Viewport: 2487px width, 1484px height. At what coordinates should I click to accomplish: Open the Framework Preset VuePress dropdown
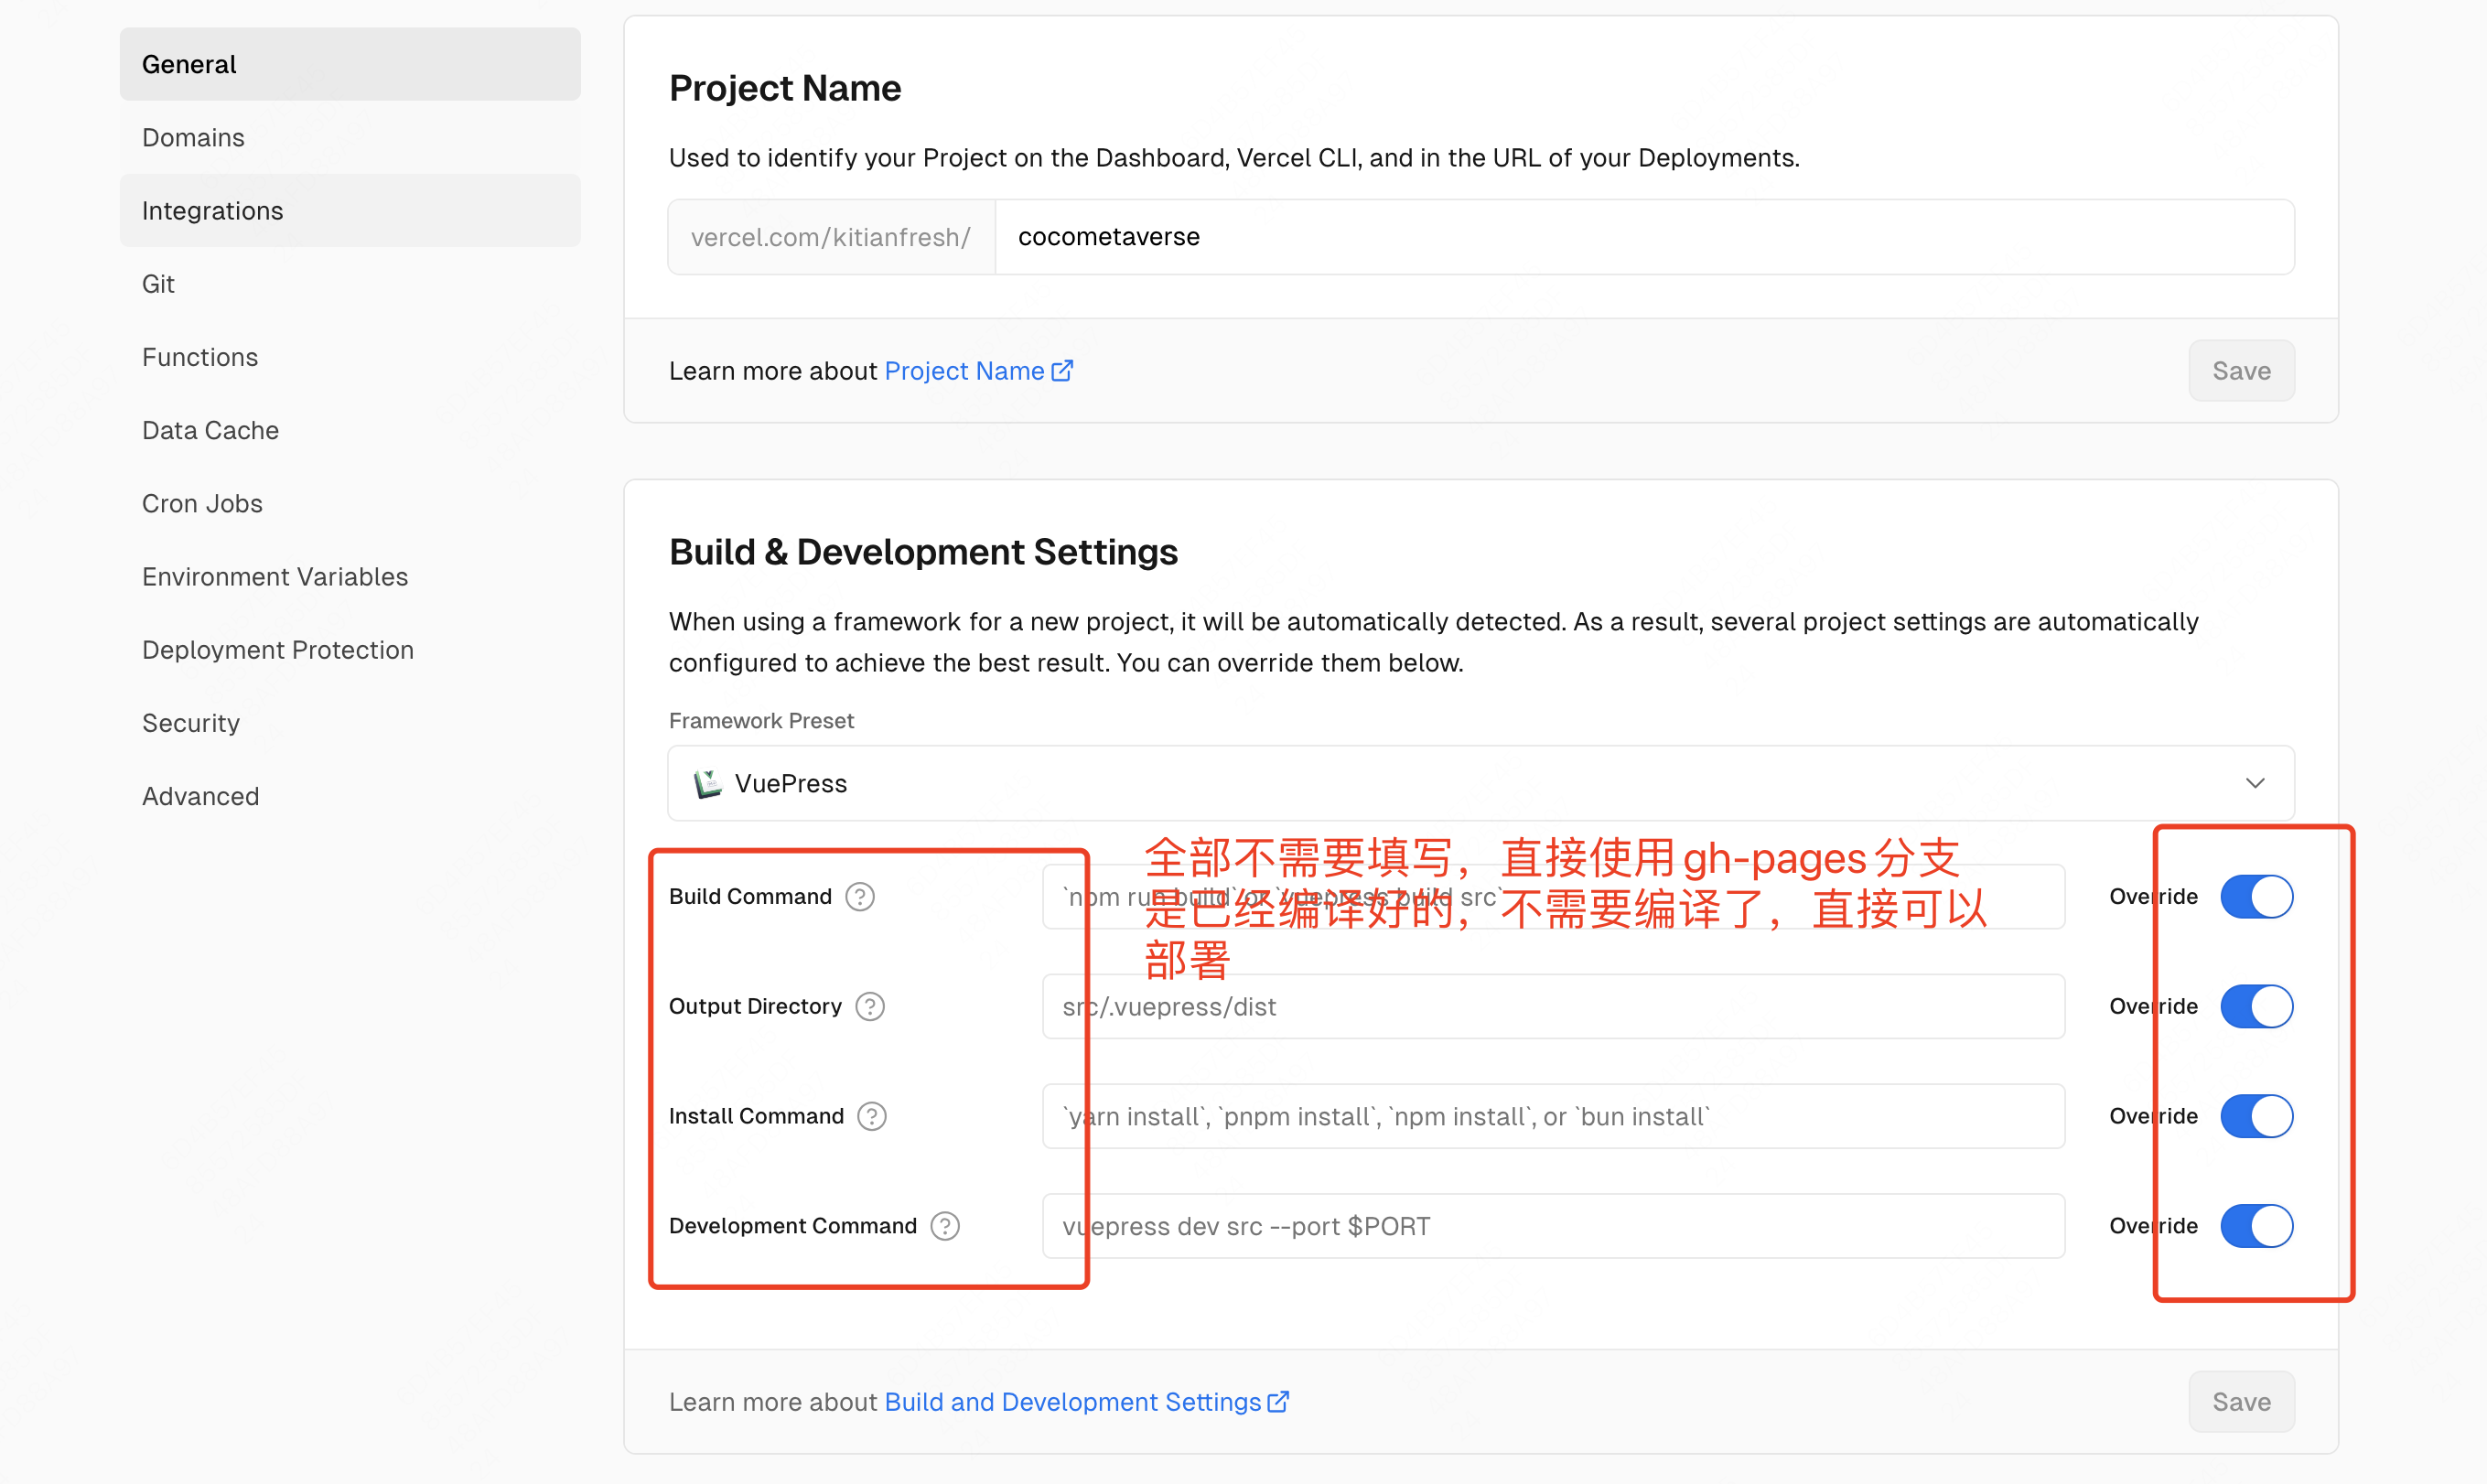click(1480, 784)
